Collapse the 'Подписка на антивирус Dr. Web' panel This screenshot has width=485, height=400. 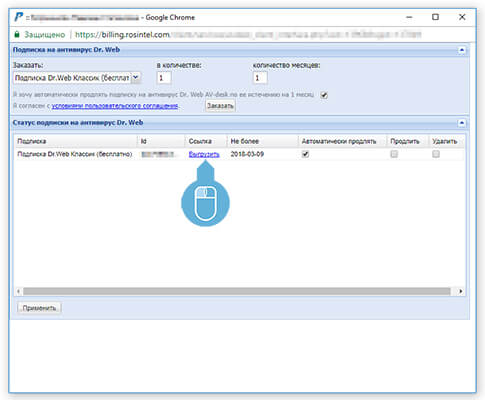pos(462,50)
